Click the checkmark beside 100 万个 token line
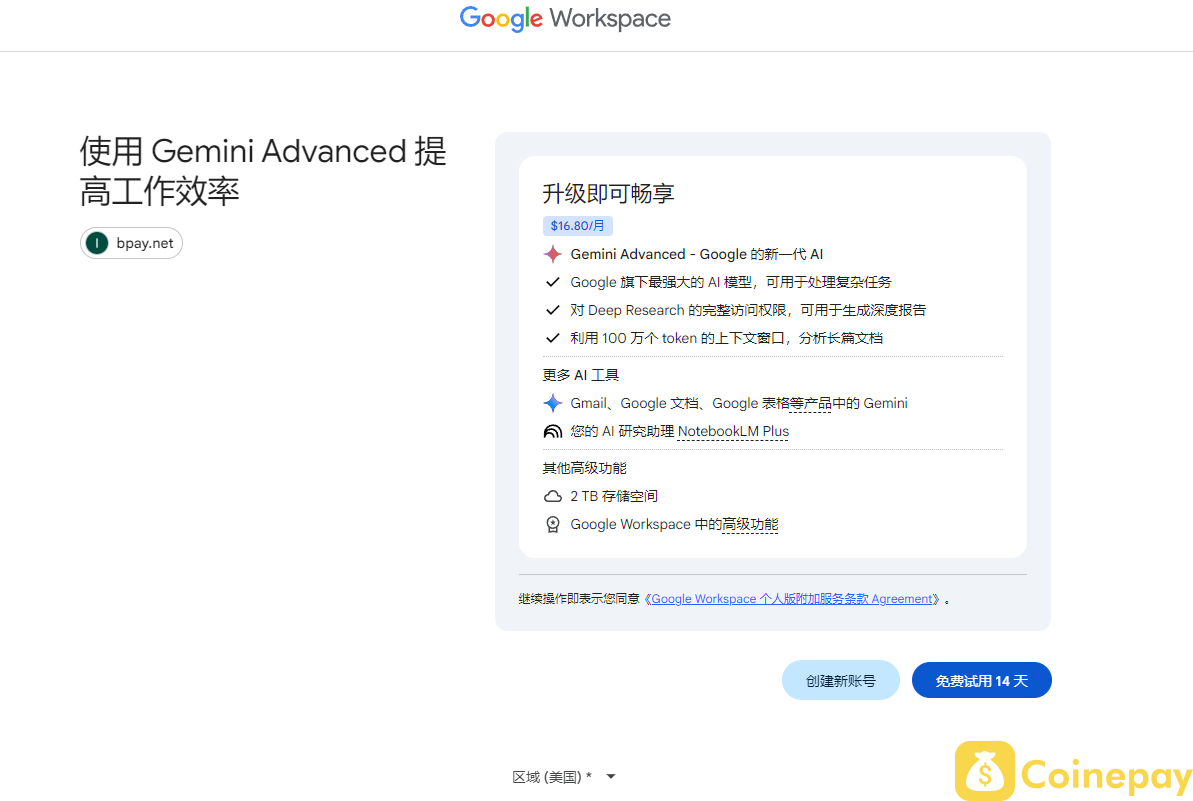The width and height of the screenshot is (1193, 801). (x=553, y=339)
